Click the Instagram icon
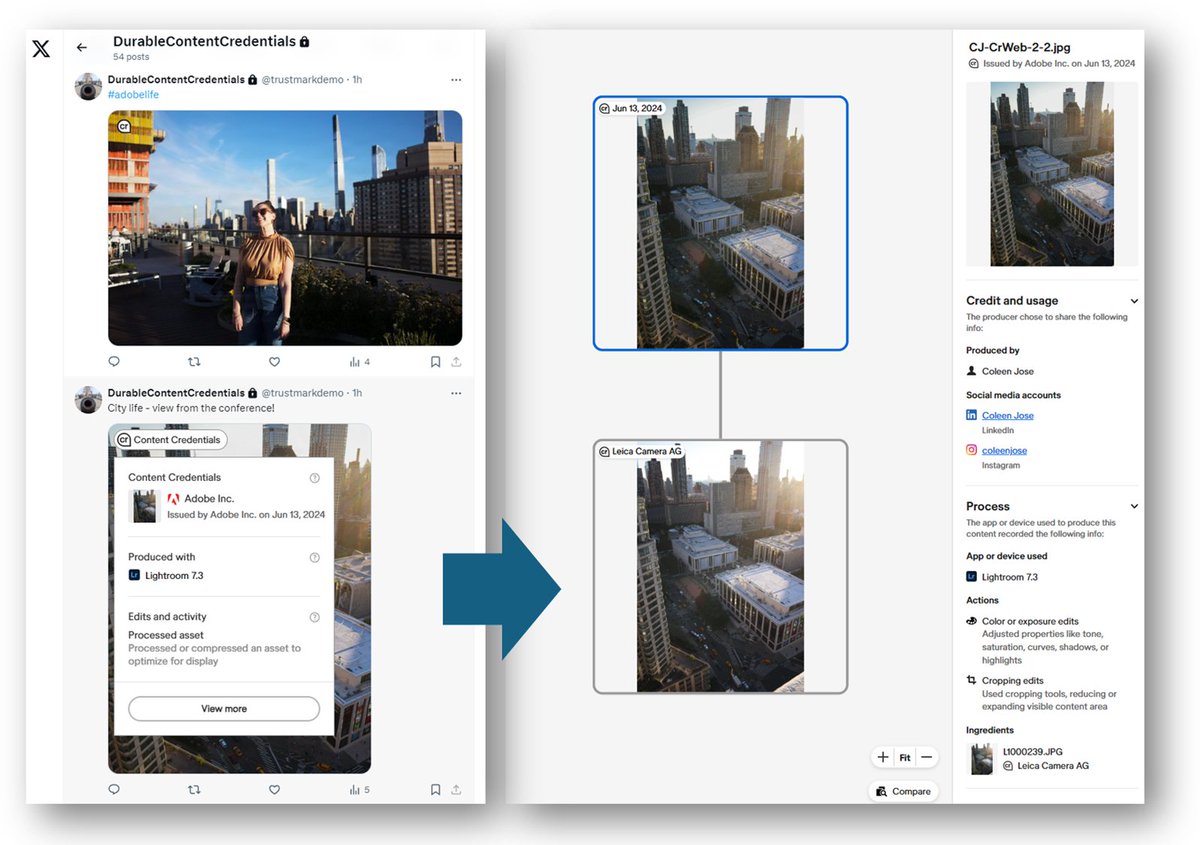 coord(971,450)
